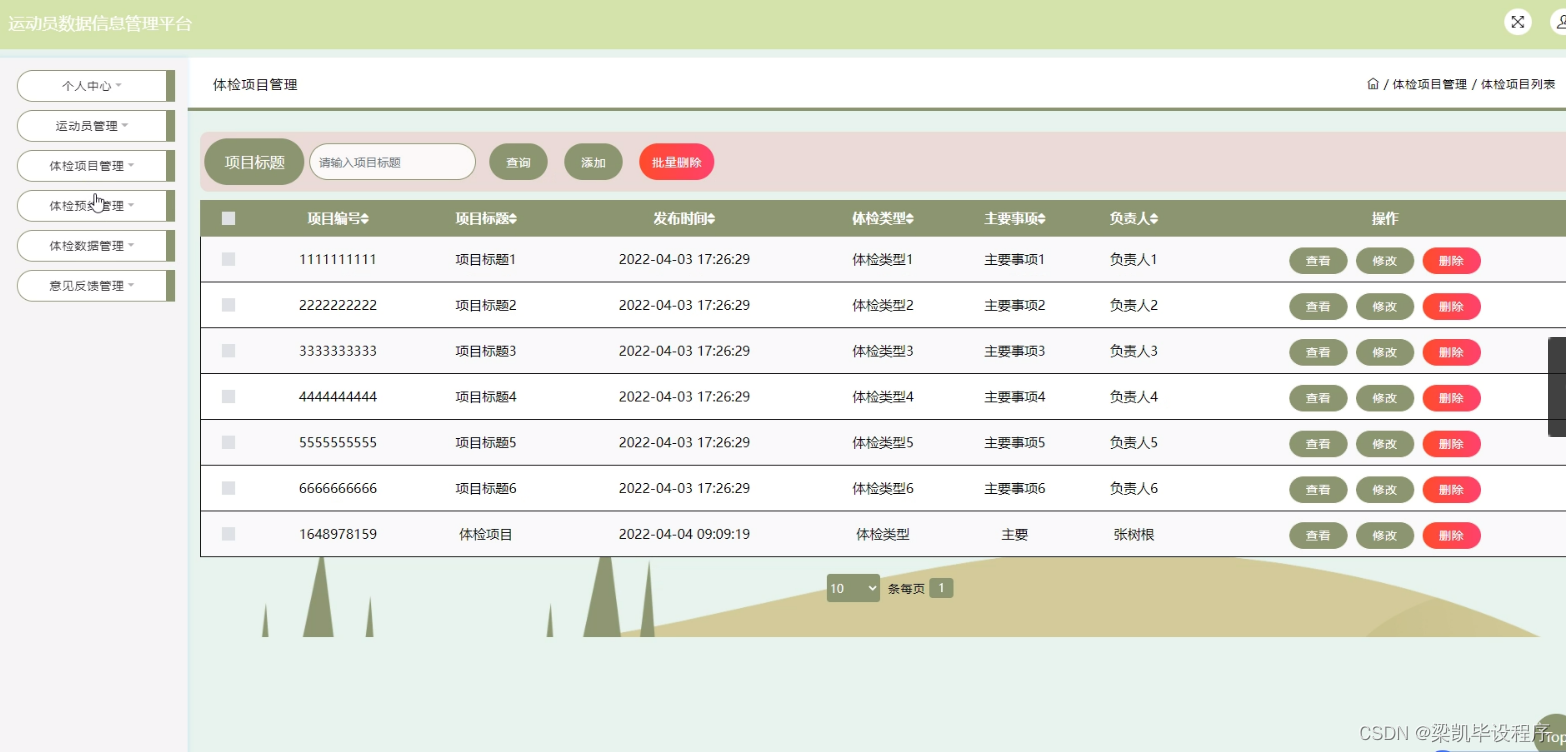
Task: Click the red 批量删除 button
Action: [677, 162]
